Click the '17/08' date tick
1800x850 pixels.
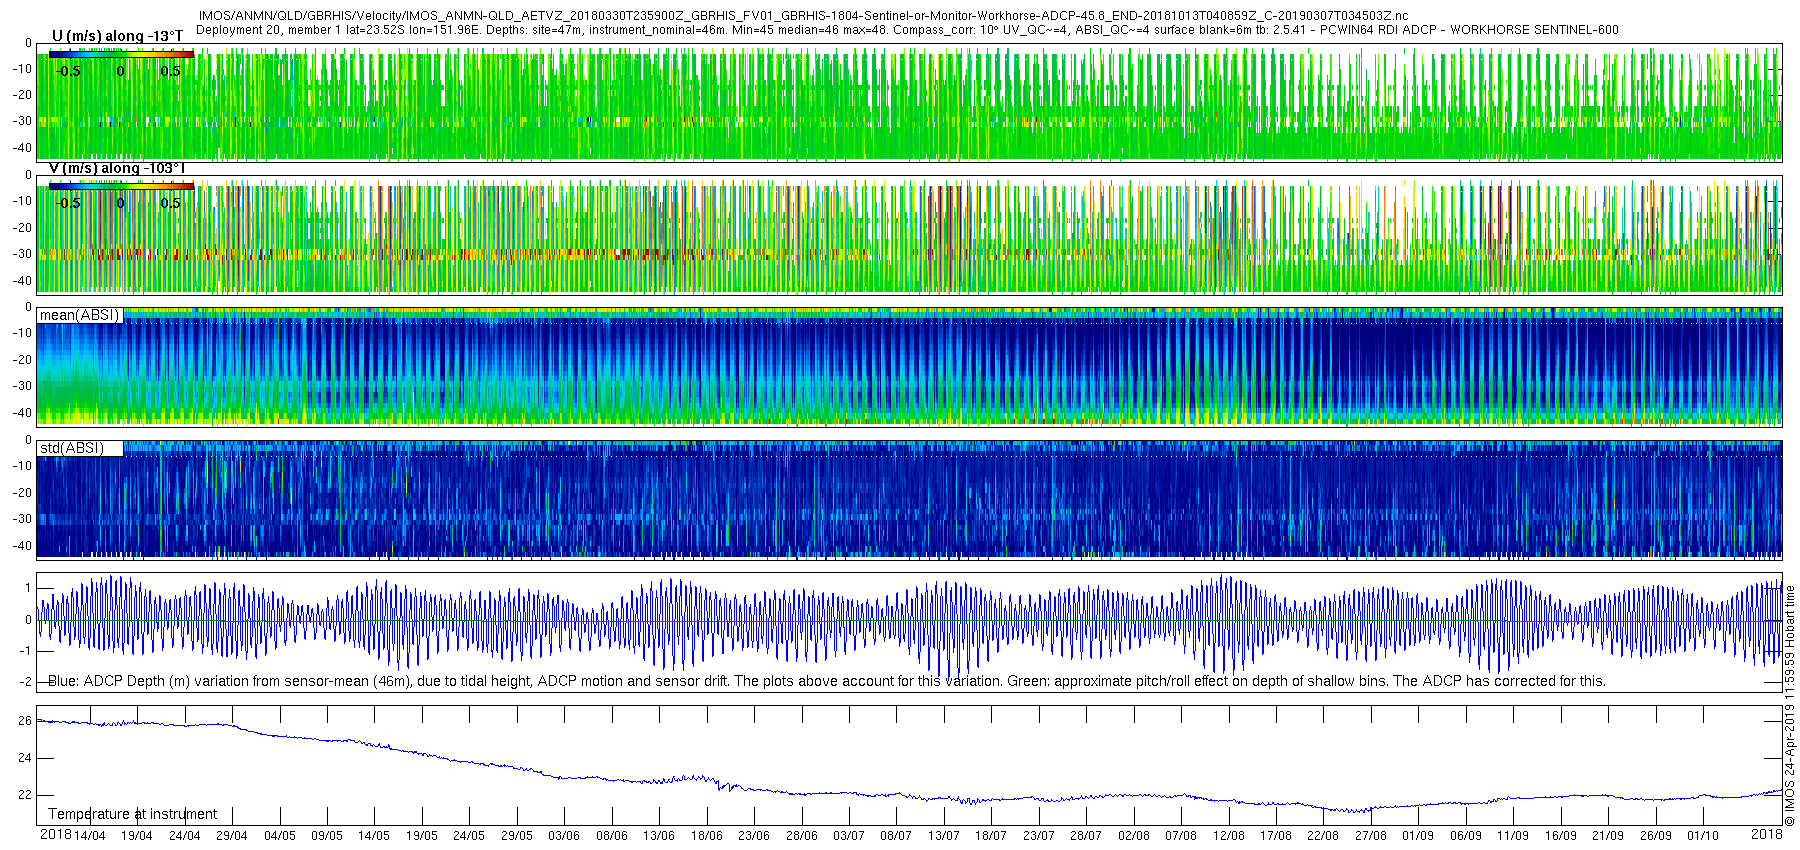[x=1276, y=836]
